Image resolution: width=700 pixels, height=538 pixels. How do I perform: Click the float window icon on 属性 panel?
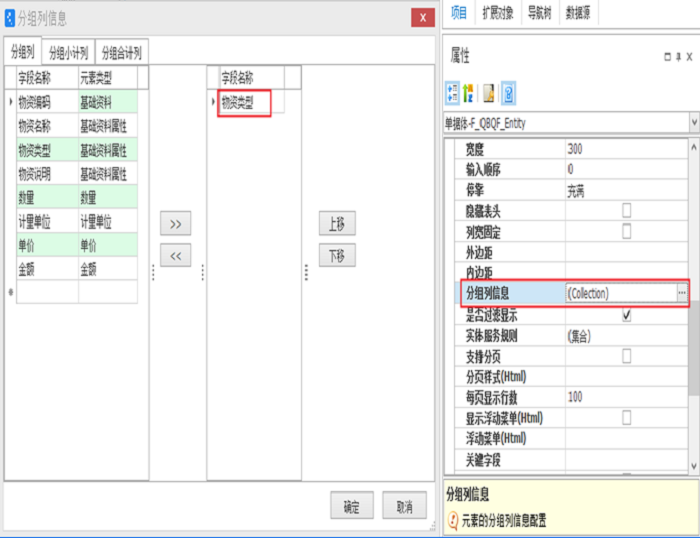point(666,58)
